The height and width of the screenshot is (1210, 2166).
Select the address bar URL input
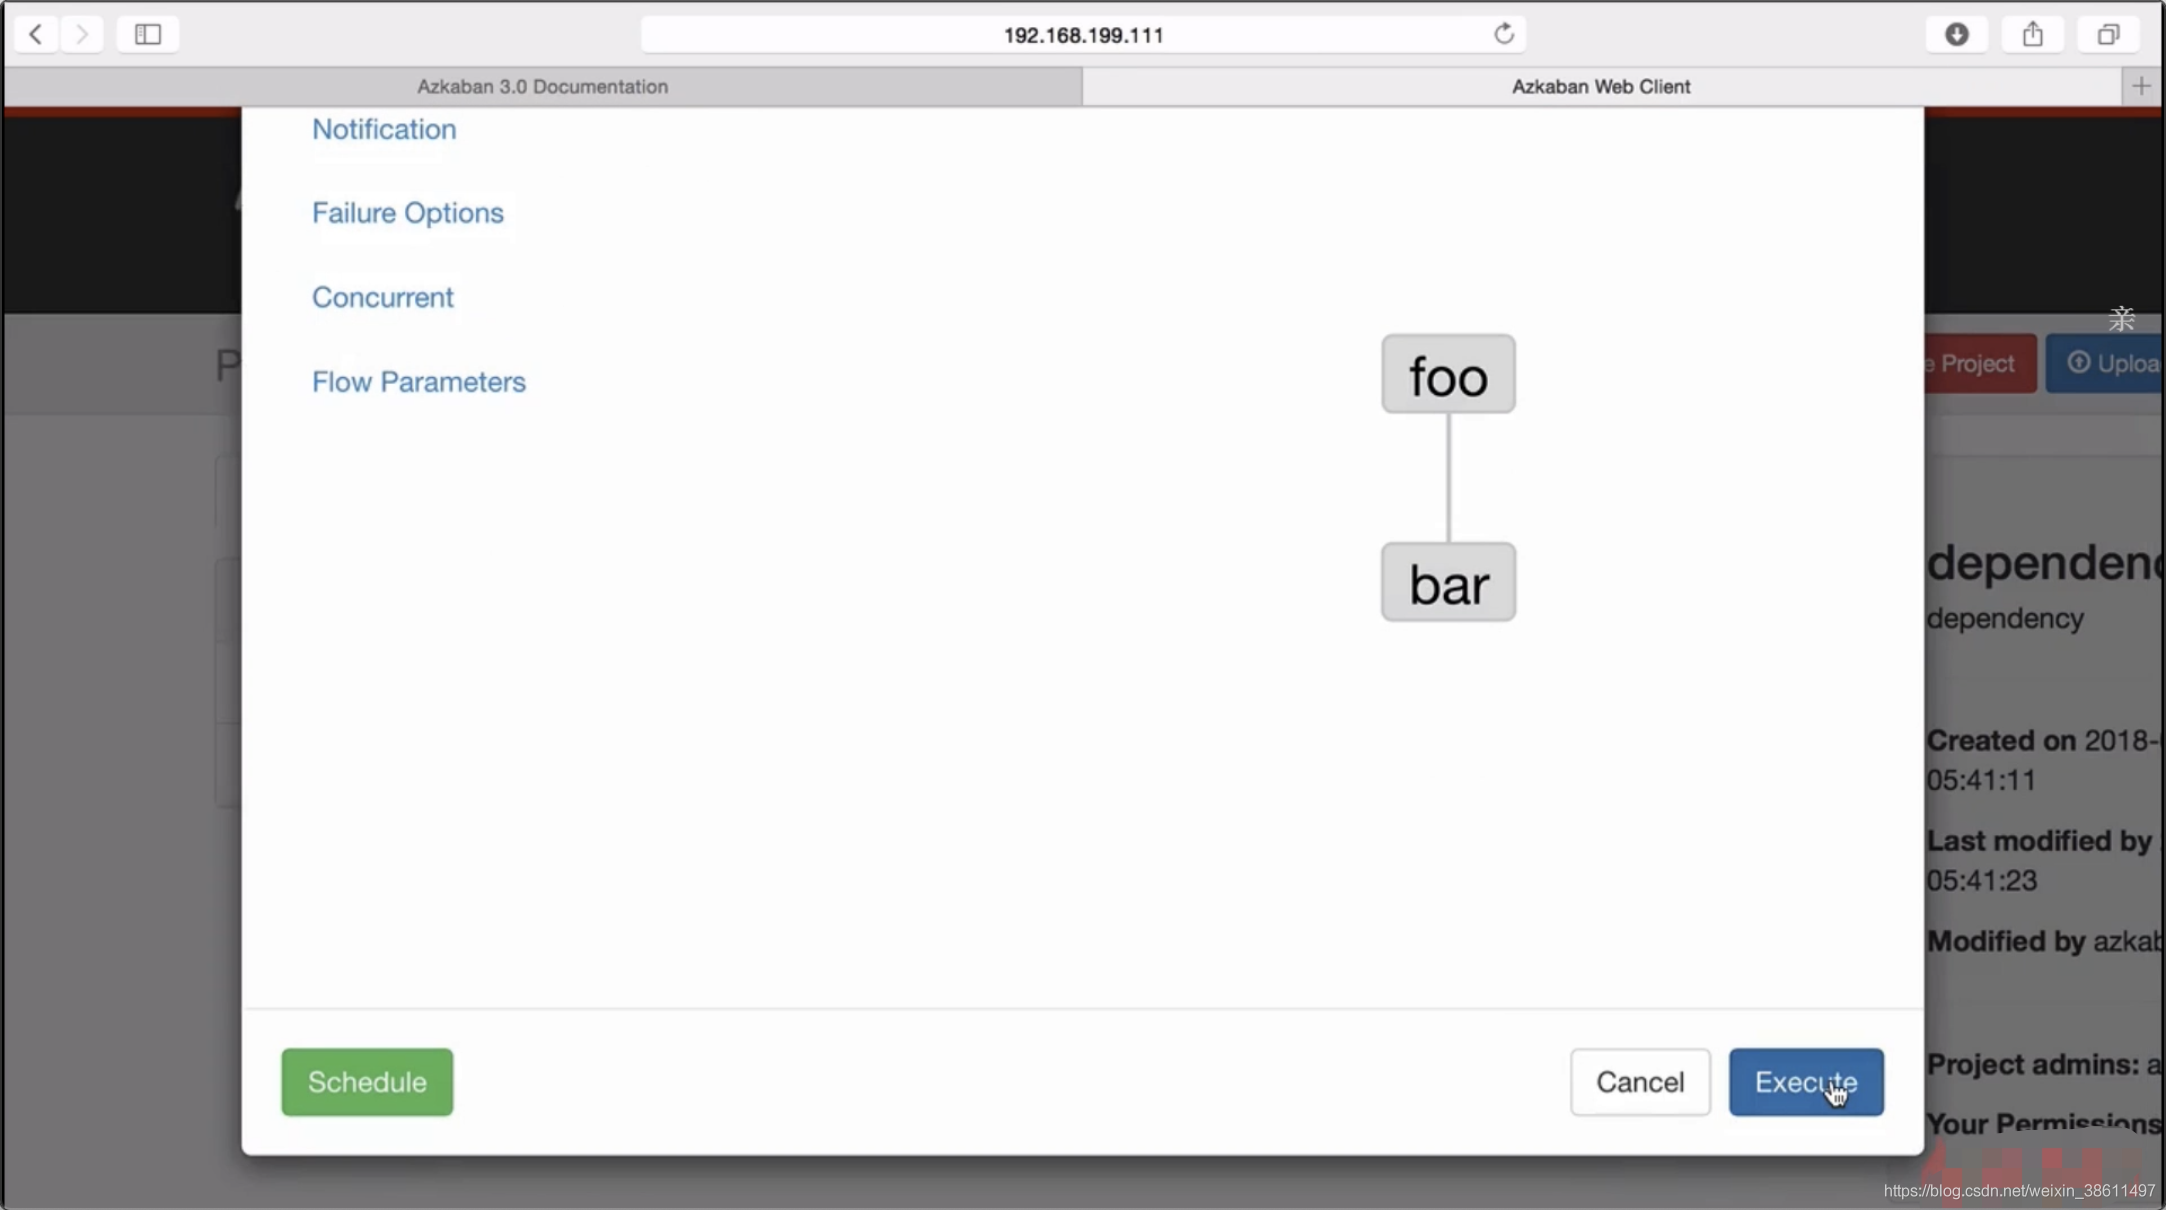1083,33
